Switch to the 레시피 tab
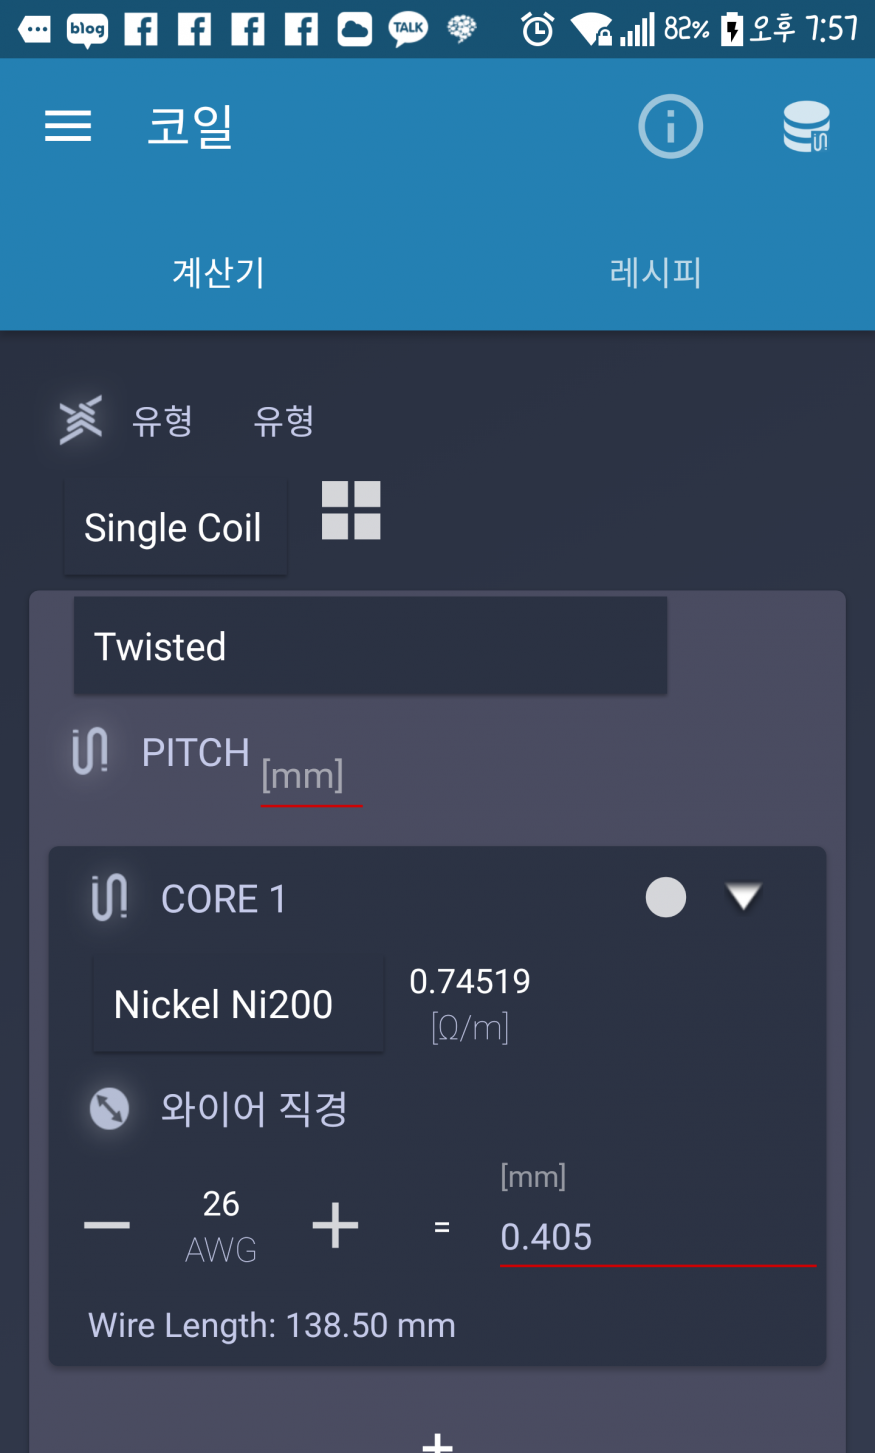This screenshot has height=1453, width=875. coord(655,272)
